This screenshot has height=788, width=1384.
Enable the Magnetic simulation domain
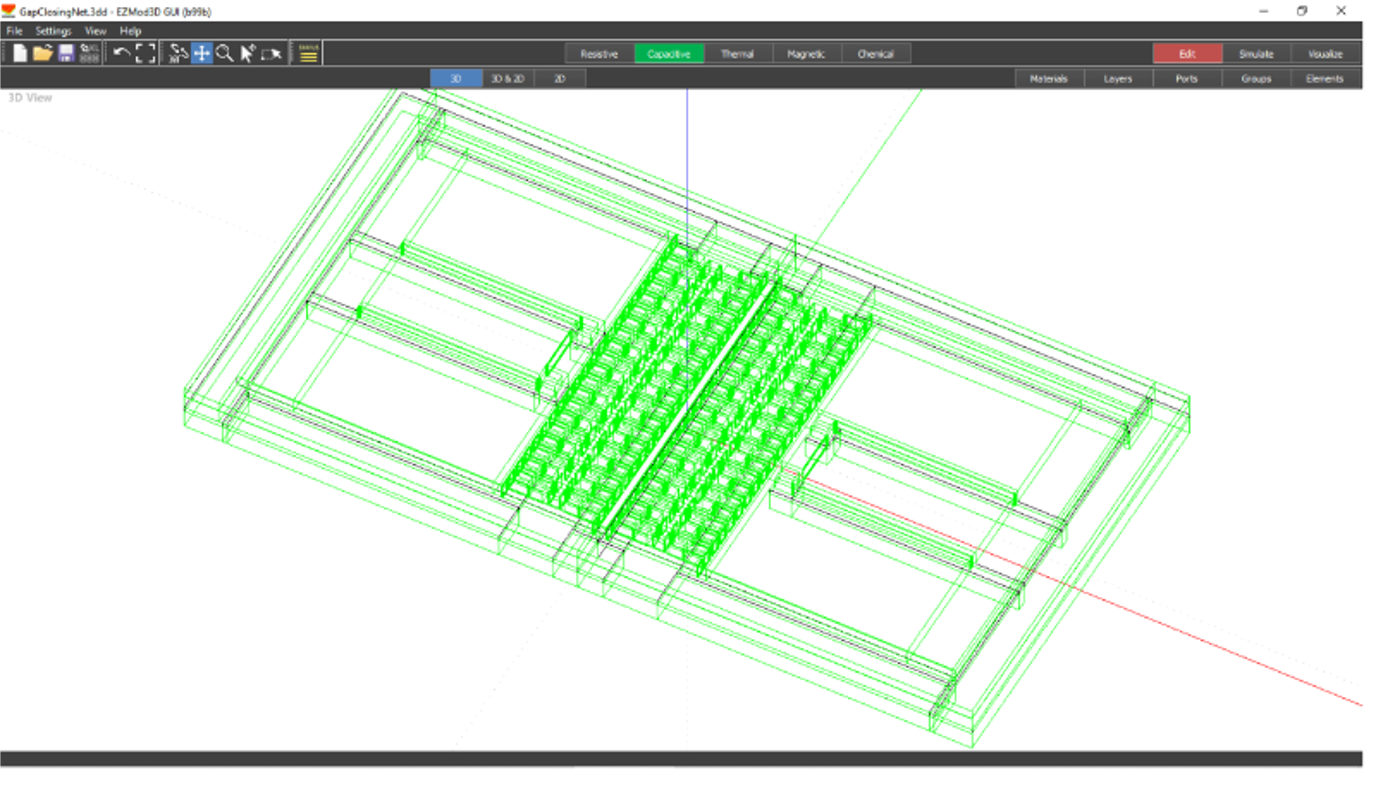tap(807, 53)
